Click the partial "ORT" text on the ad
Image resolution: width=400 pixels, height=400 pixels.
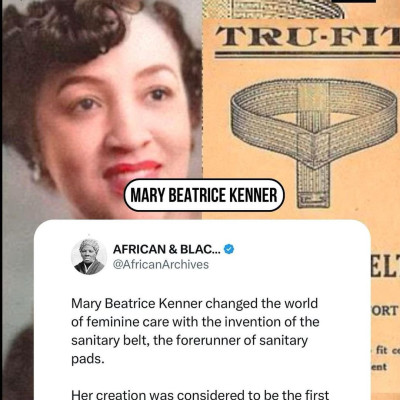pyautogui.click(x=385, y=311)
